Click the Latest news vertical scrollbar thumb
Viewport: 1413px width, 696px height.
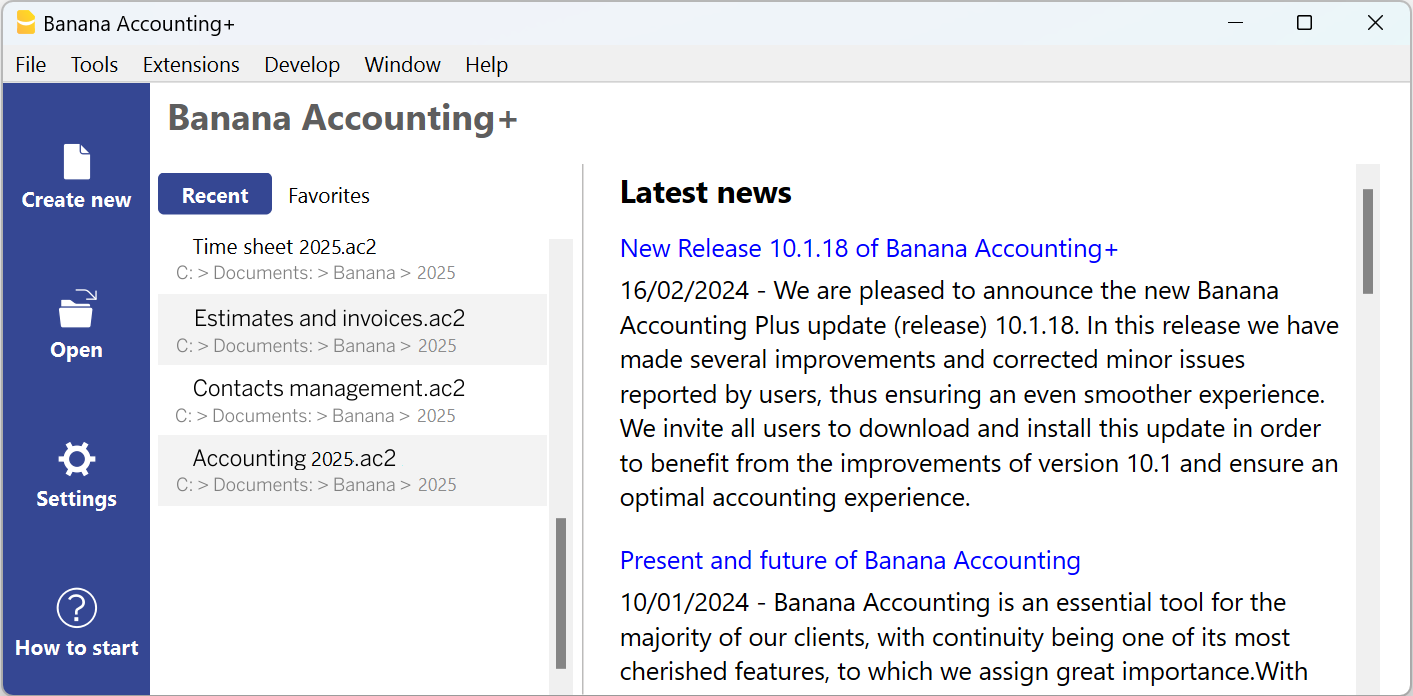tap(1367, 241)
